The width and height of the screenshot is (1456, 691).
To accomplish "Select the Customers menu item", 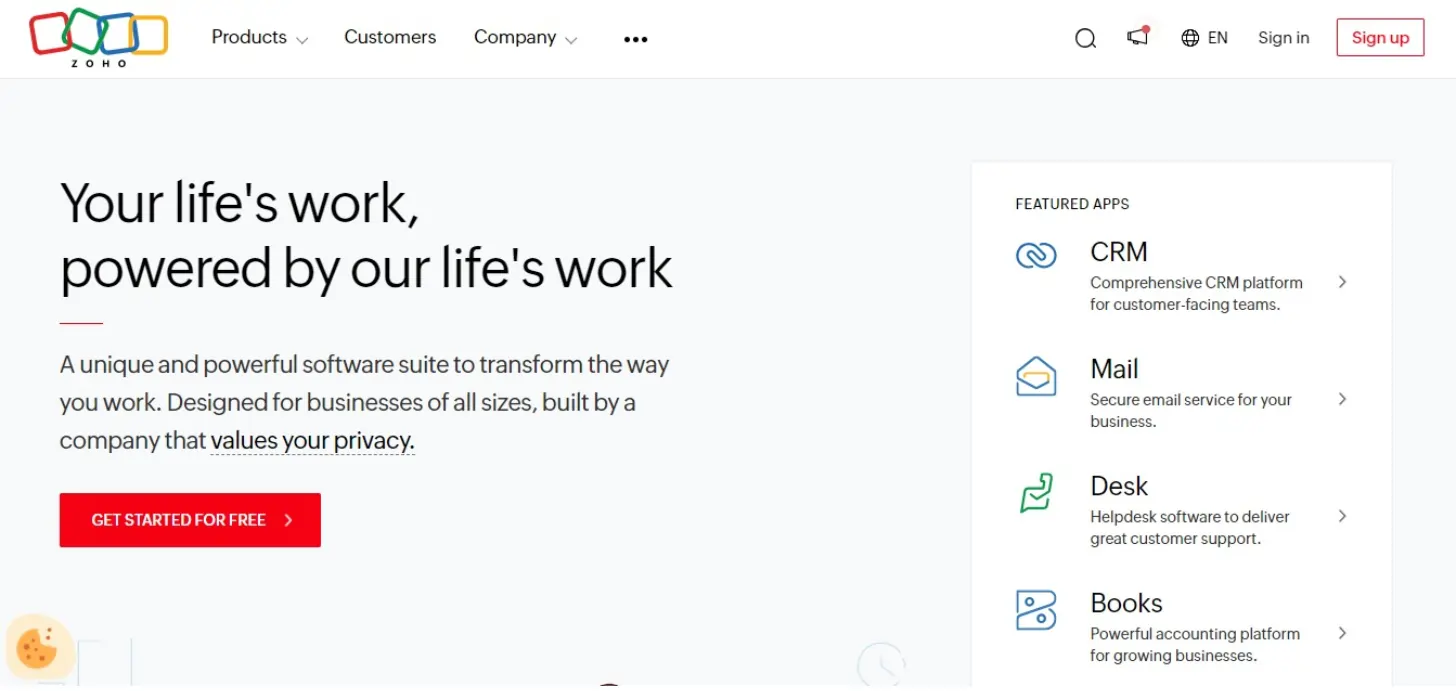I will pos(390,38).
